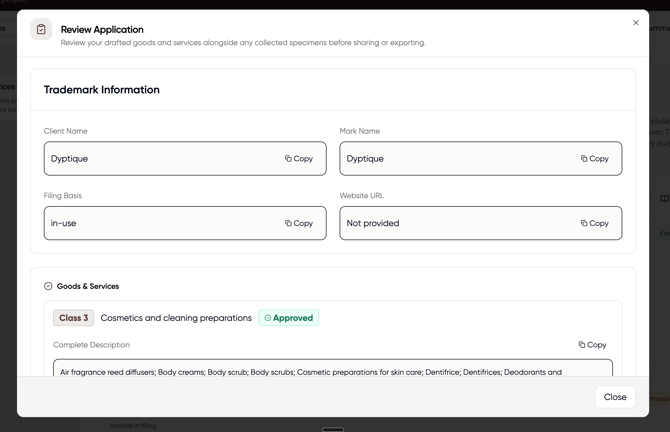Click the Class 3 badge
The height and width of the screenshot is (432, 670).
73,318
